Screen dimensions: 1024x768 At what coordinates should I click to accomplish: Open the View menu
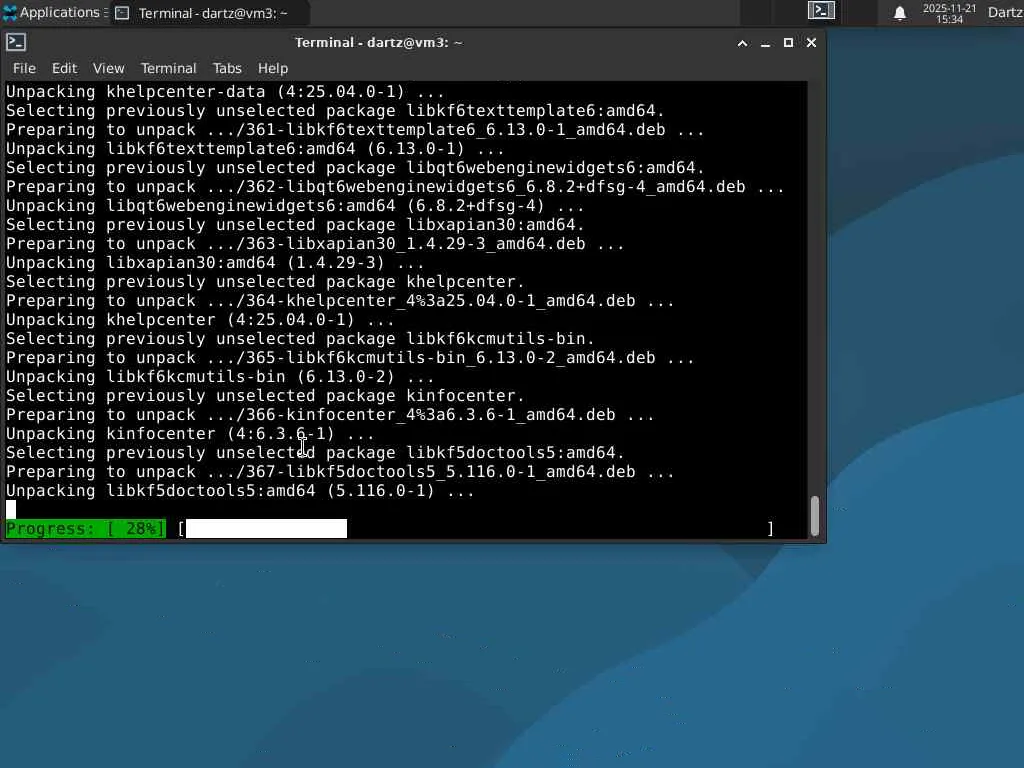(108, 68)
